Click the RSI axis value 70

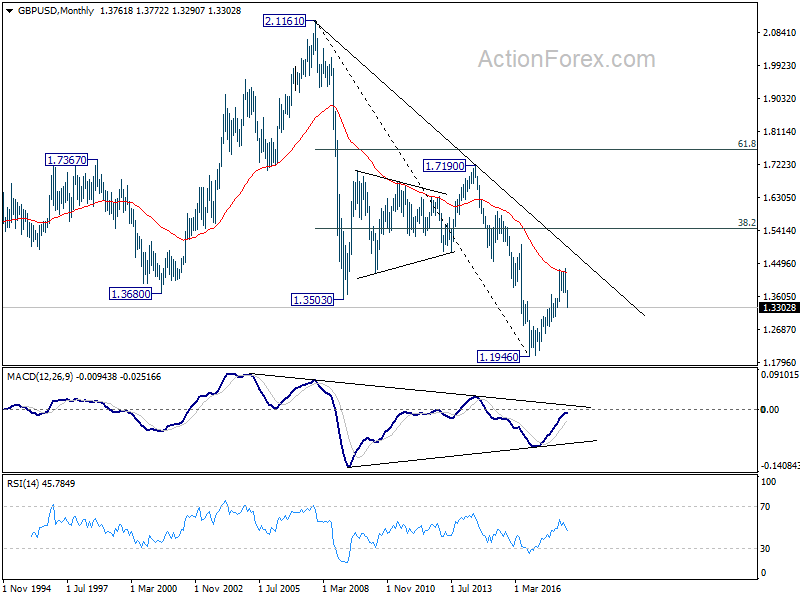765,507
